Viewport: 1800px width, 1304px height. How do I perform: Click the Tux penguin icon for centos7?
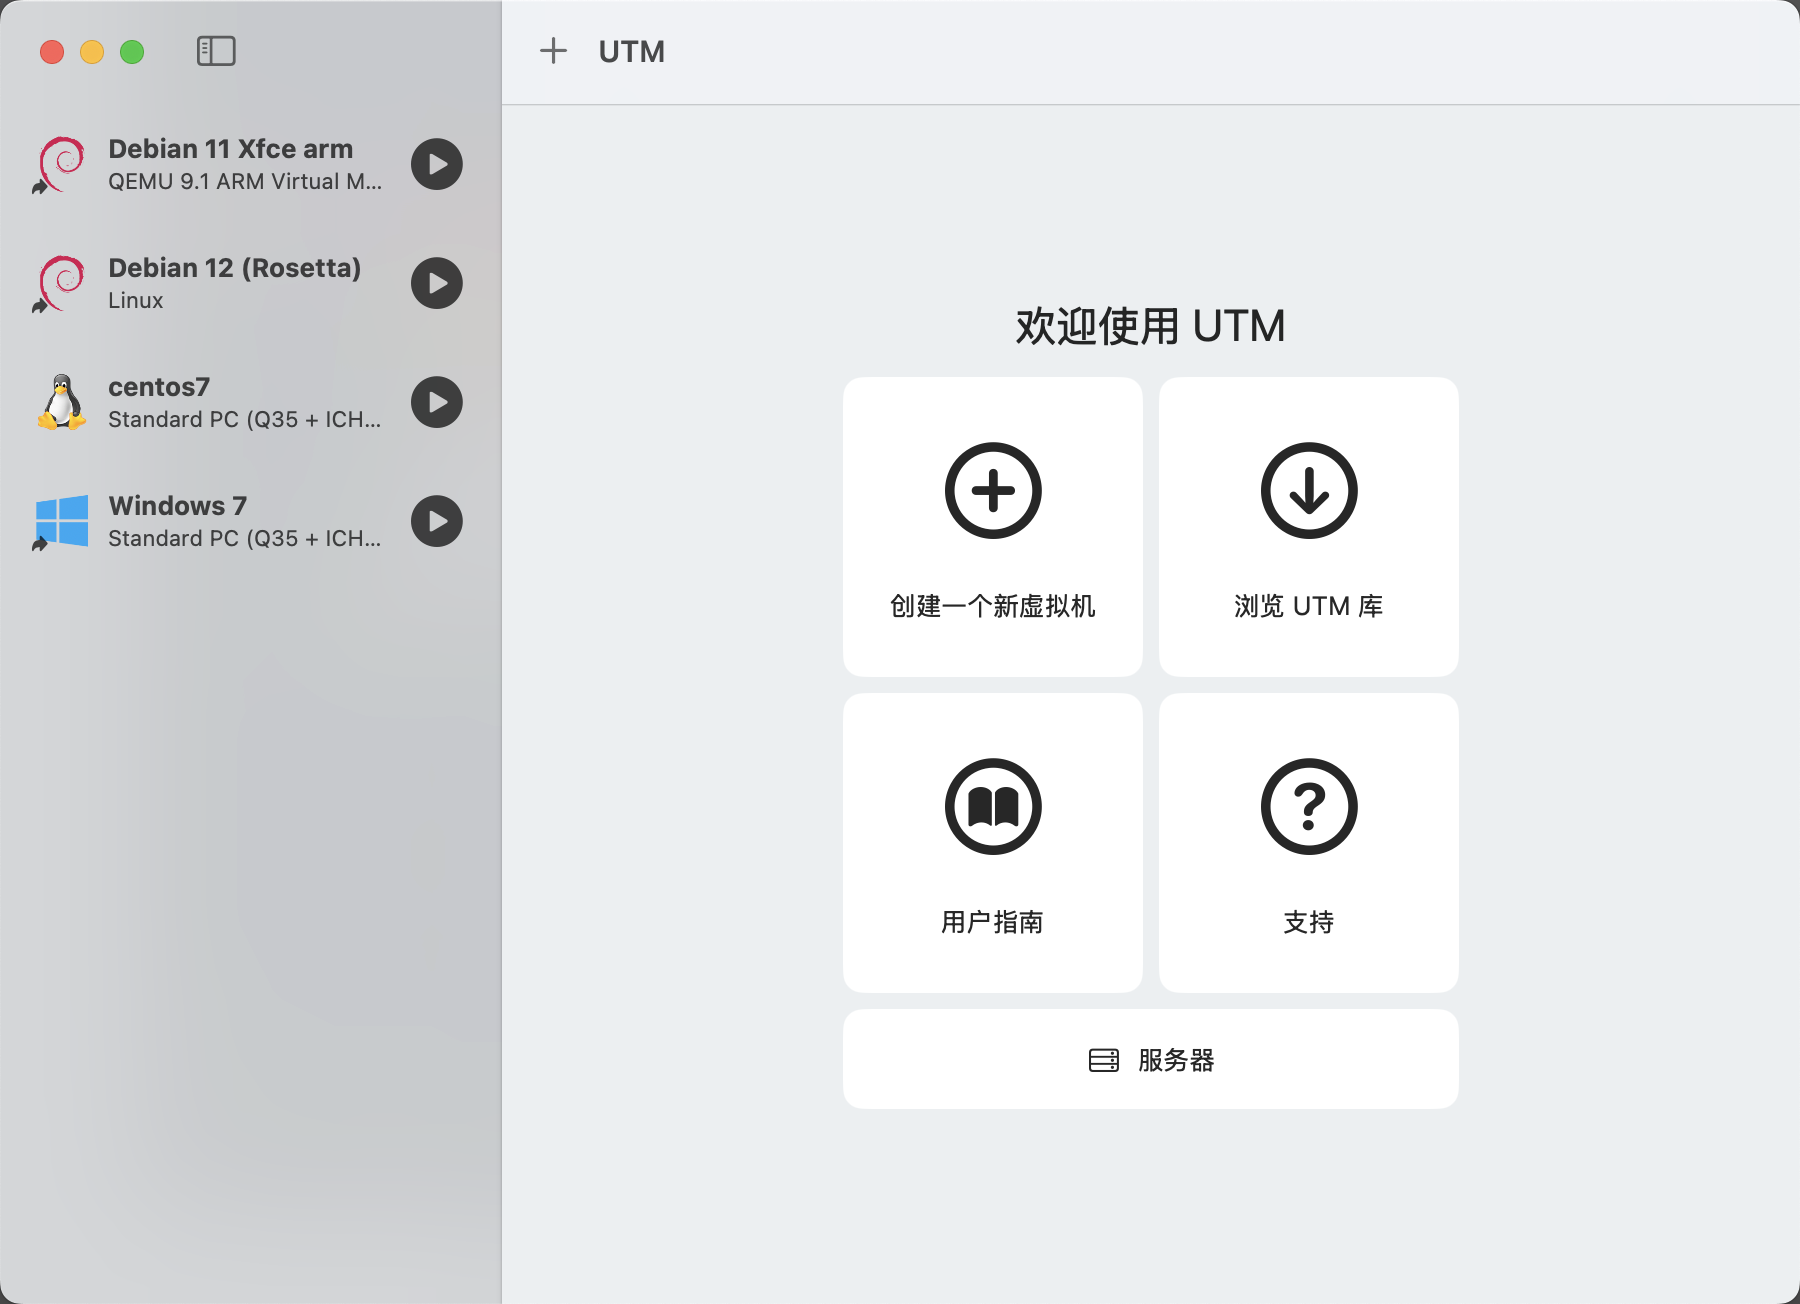(62, 402)
